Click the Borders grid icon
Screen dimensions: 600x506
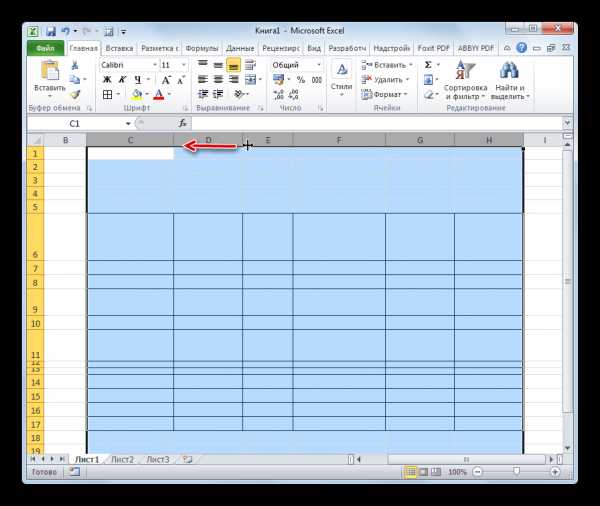[108, 94]
